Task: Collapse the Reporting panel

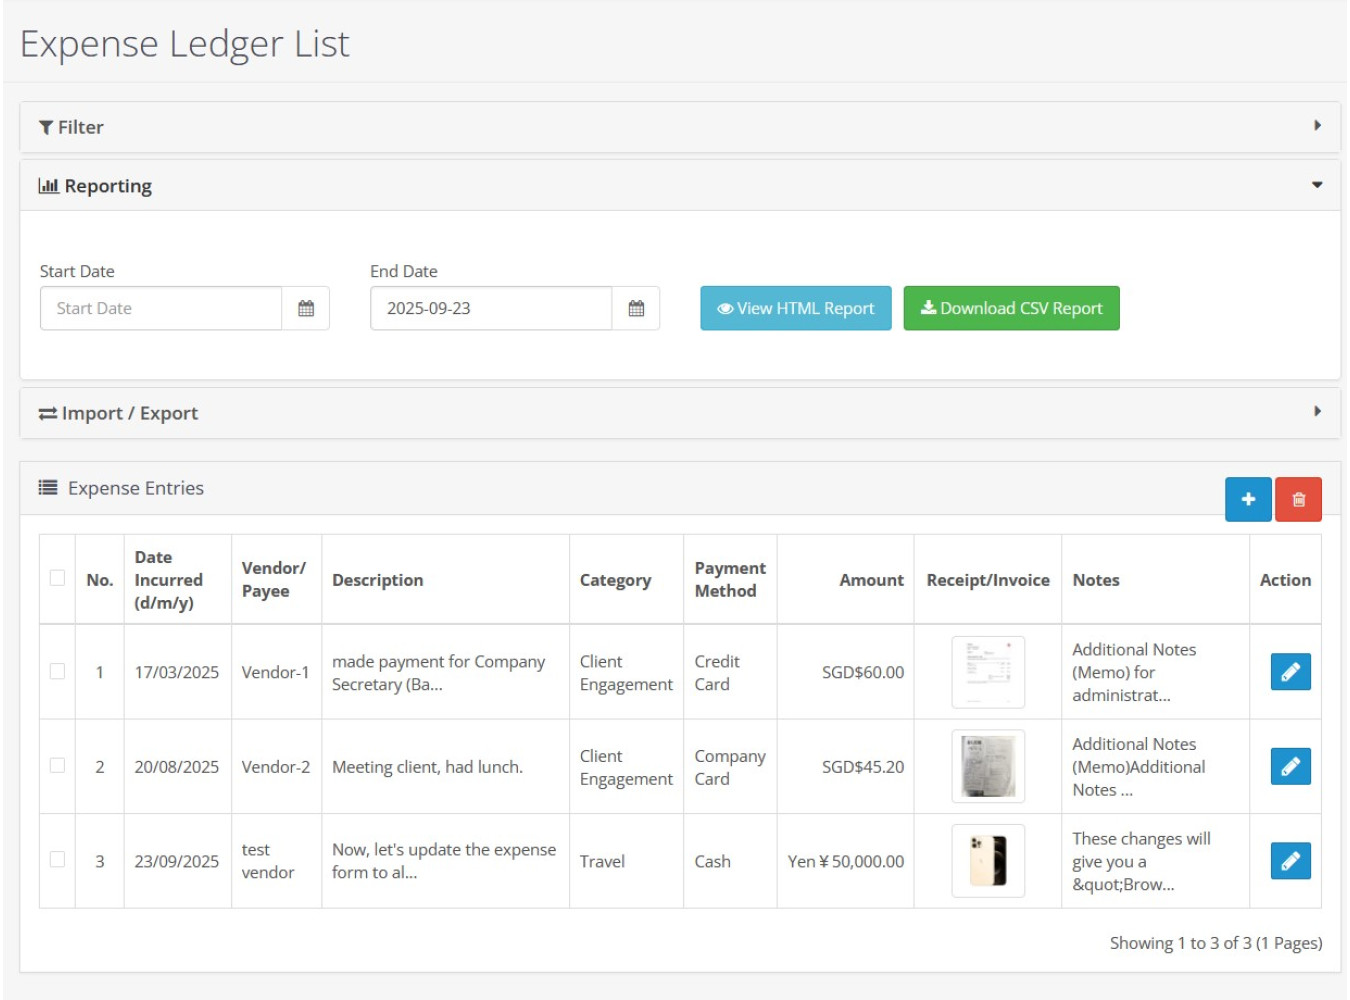Action: [679, 186]
